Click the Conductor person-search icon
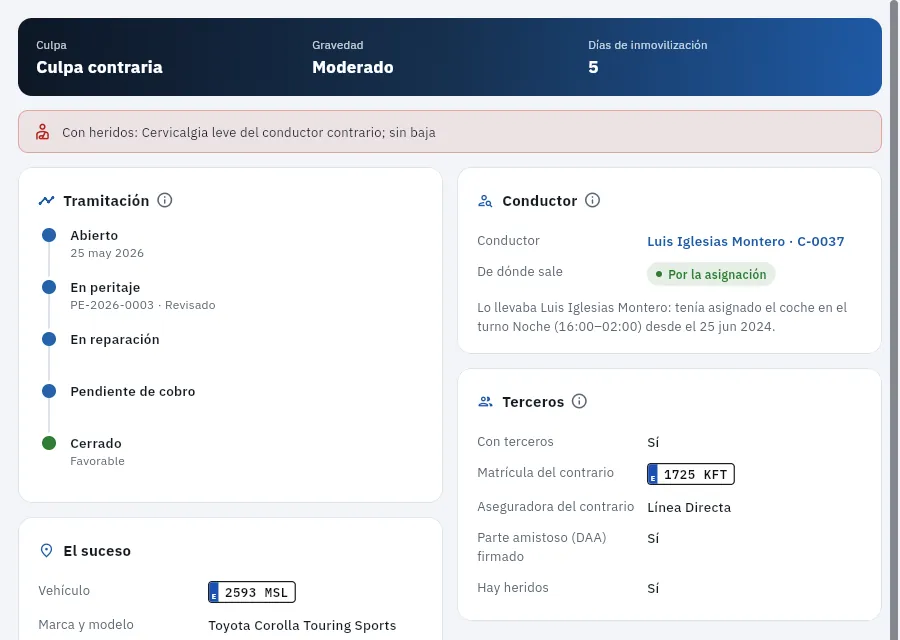 tap(485, 201)
